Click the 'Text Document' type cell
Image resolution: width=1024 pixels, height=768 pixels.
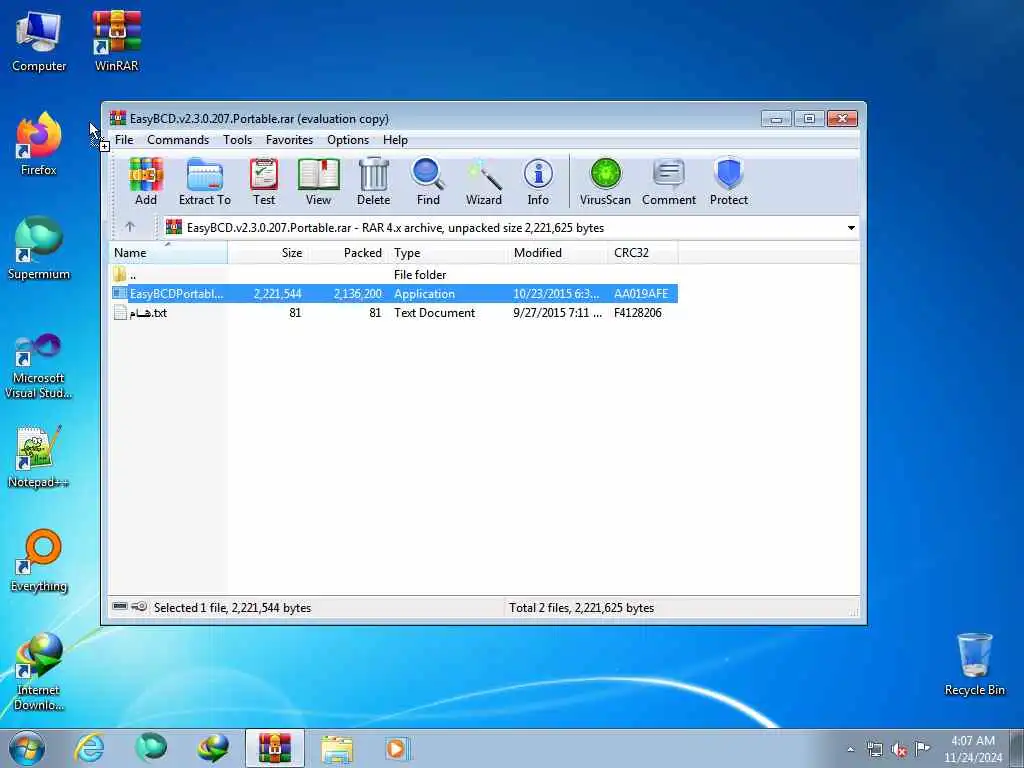pos(434,313)
